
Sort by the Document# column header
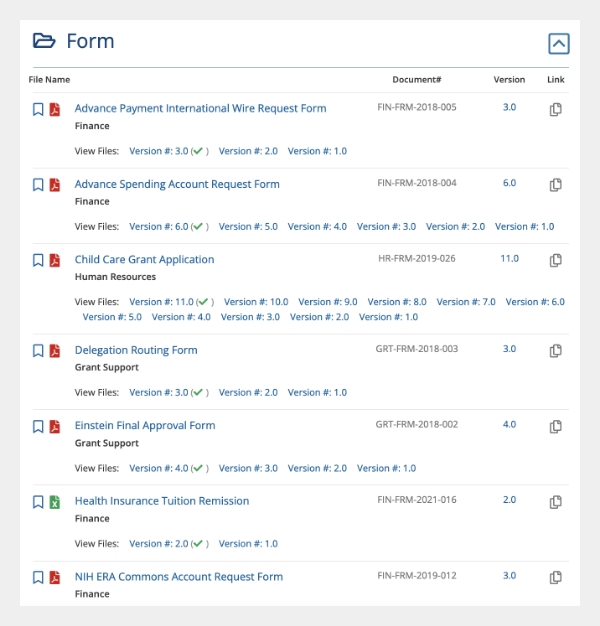click(x=417, y=79)
